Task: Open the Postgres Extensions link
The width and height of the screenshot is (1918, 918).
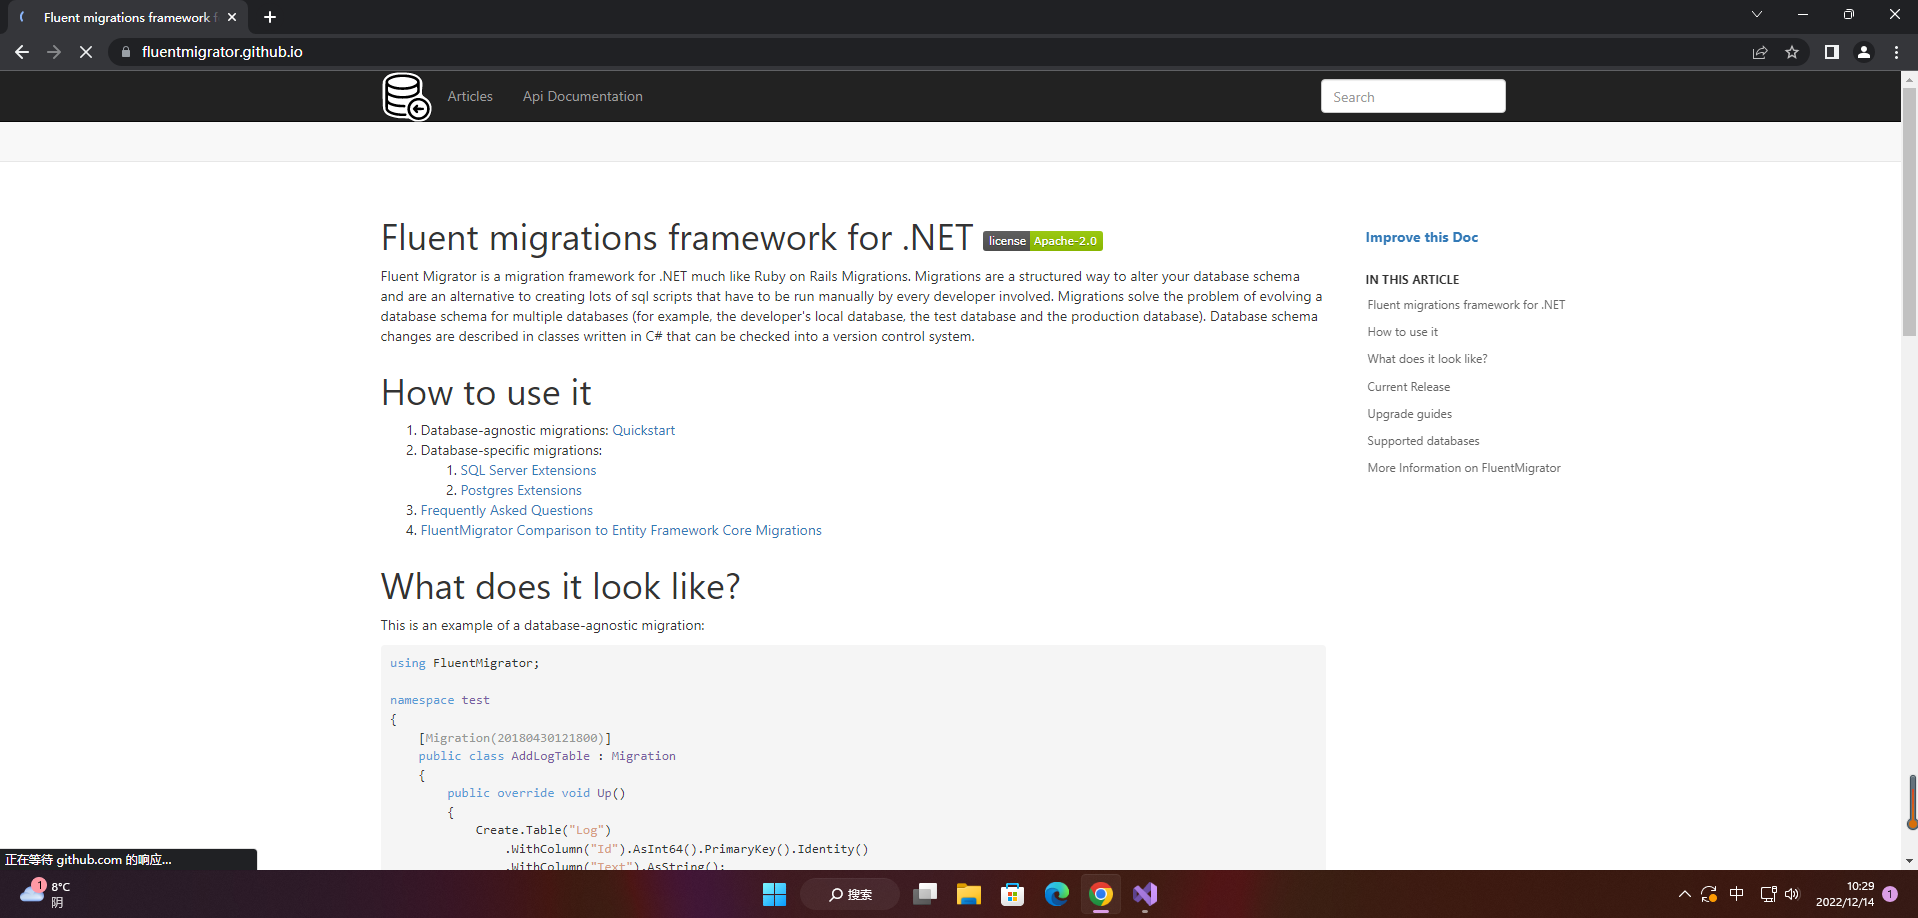Action: (x=521, y=491)
